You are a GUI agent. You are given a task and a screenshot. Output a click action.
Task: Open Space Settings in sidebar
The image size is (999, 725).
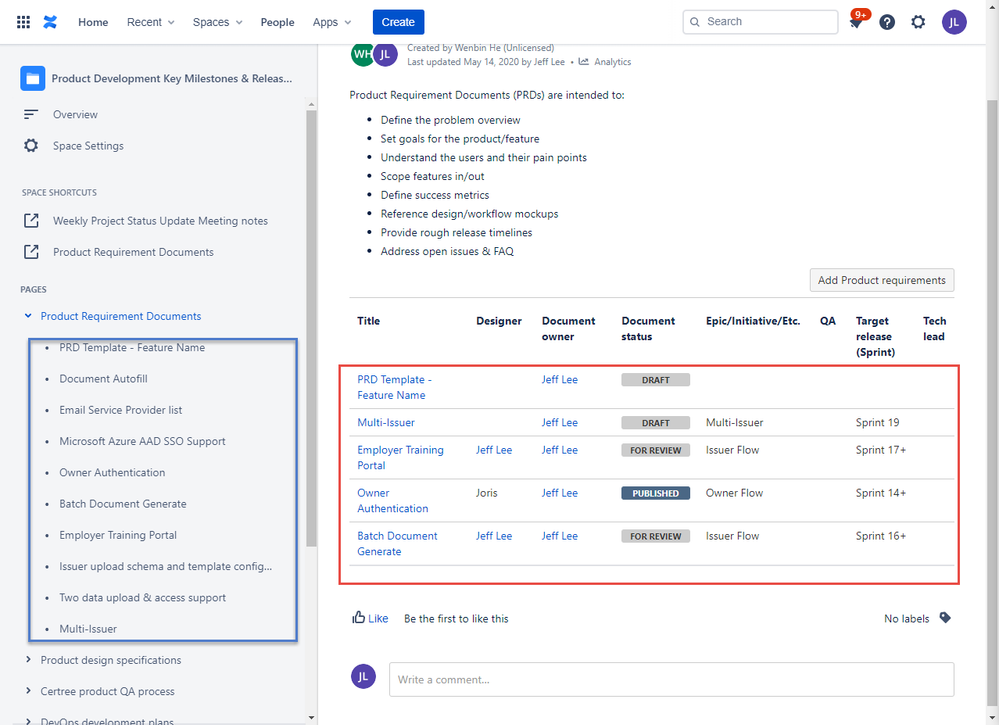coord(88,146)
